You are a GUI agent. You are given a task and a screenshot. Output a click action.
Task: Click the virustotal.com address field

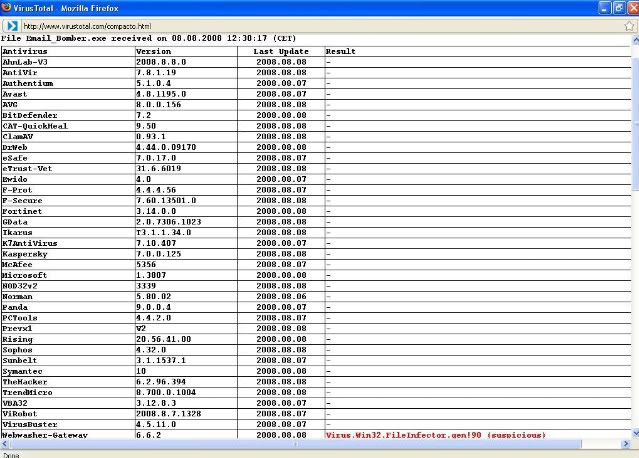click(320, 26)
